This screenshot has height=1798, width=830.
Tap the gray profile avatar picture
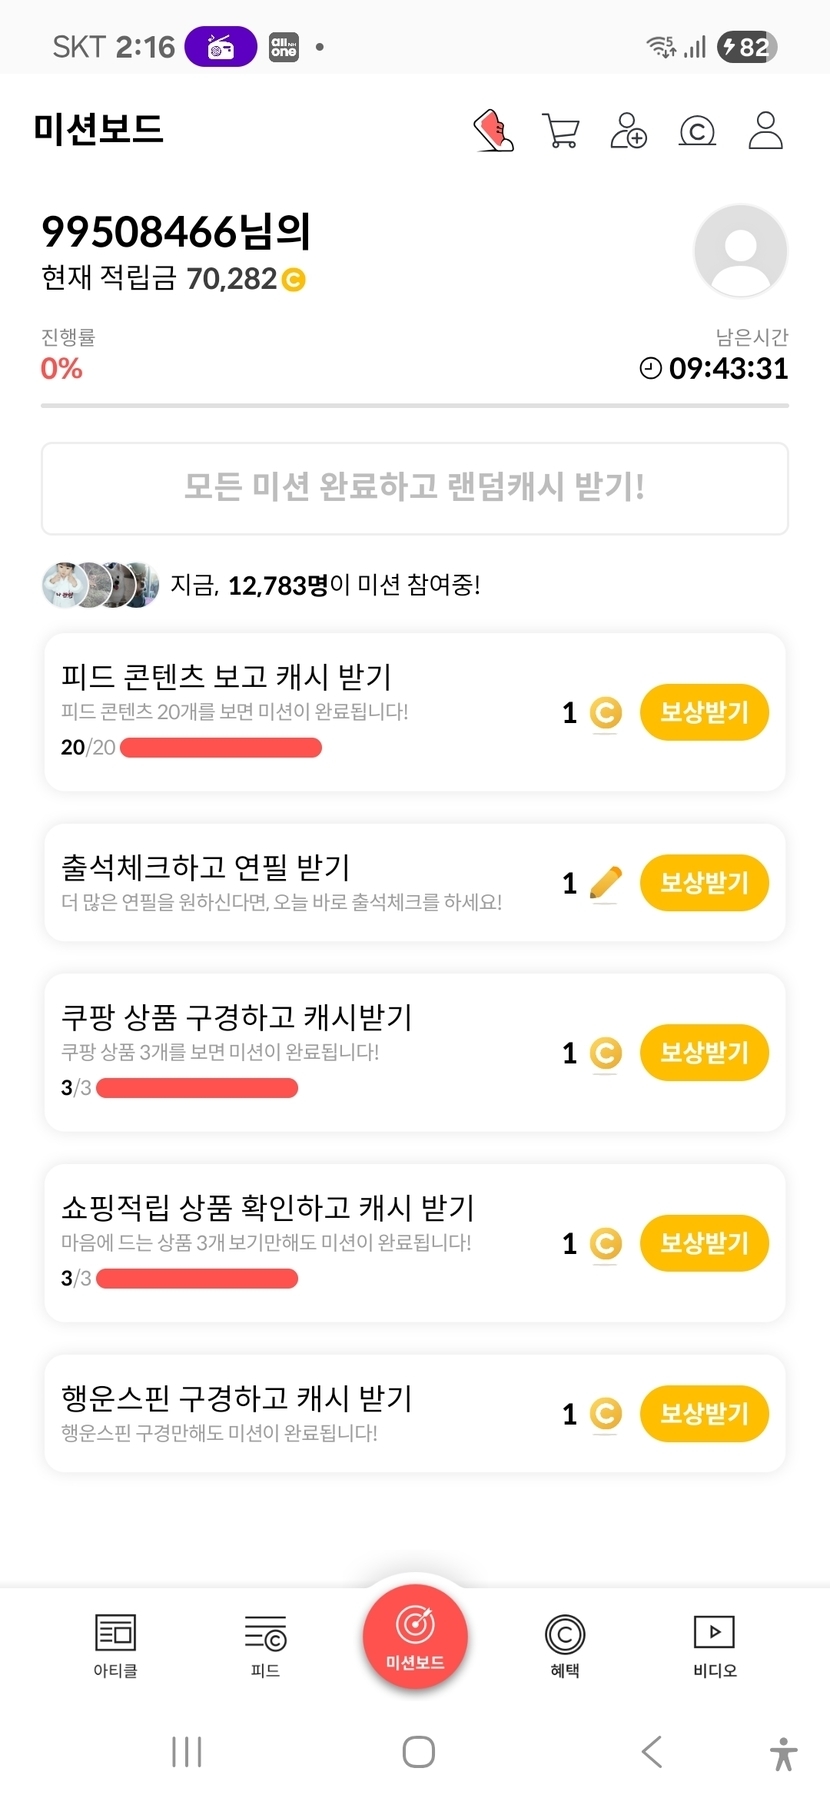click(x=740, y=251)
